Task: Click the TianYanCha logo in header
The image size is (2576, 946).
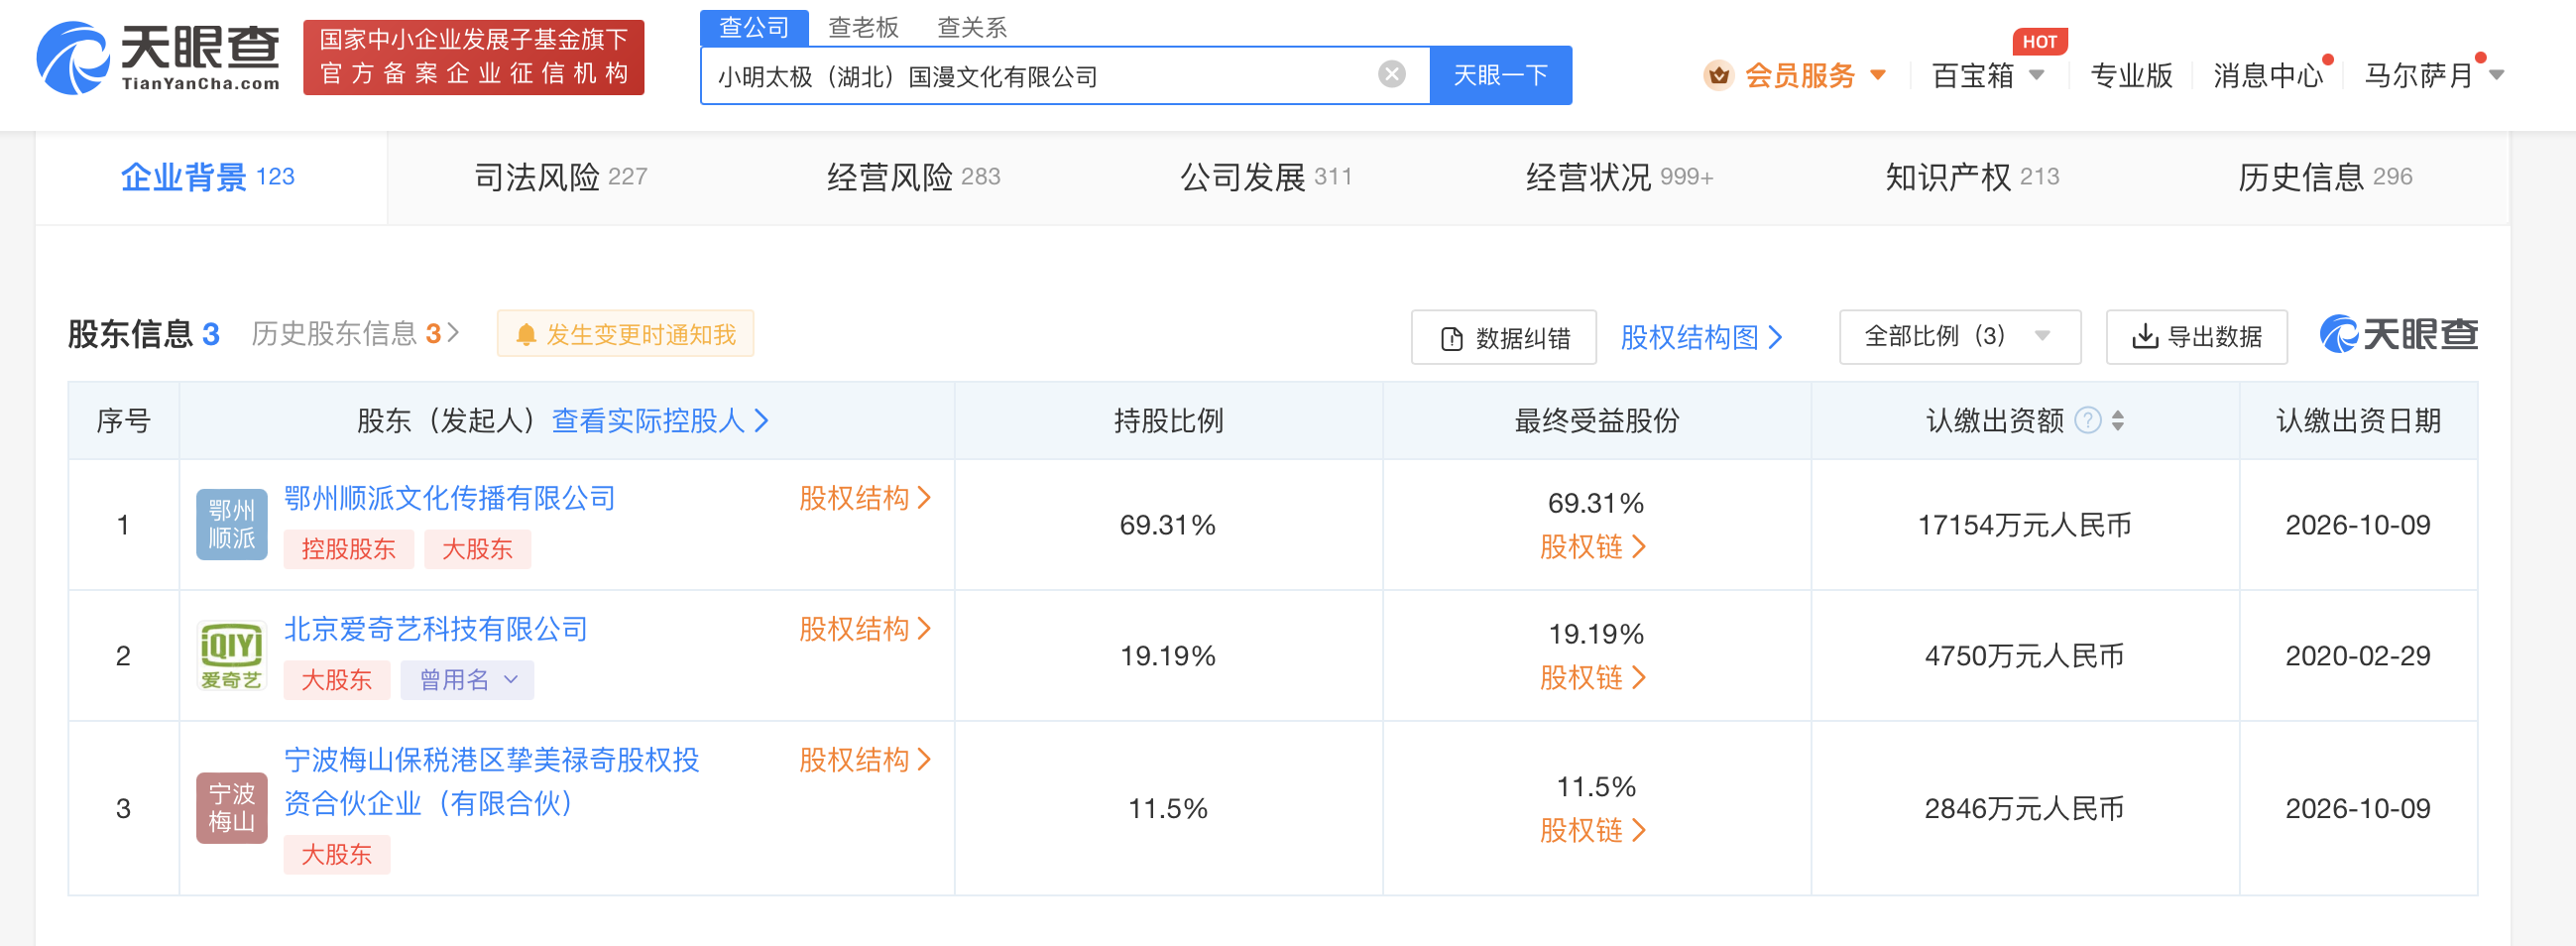Action: 158,58
